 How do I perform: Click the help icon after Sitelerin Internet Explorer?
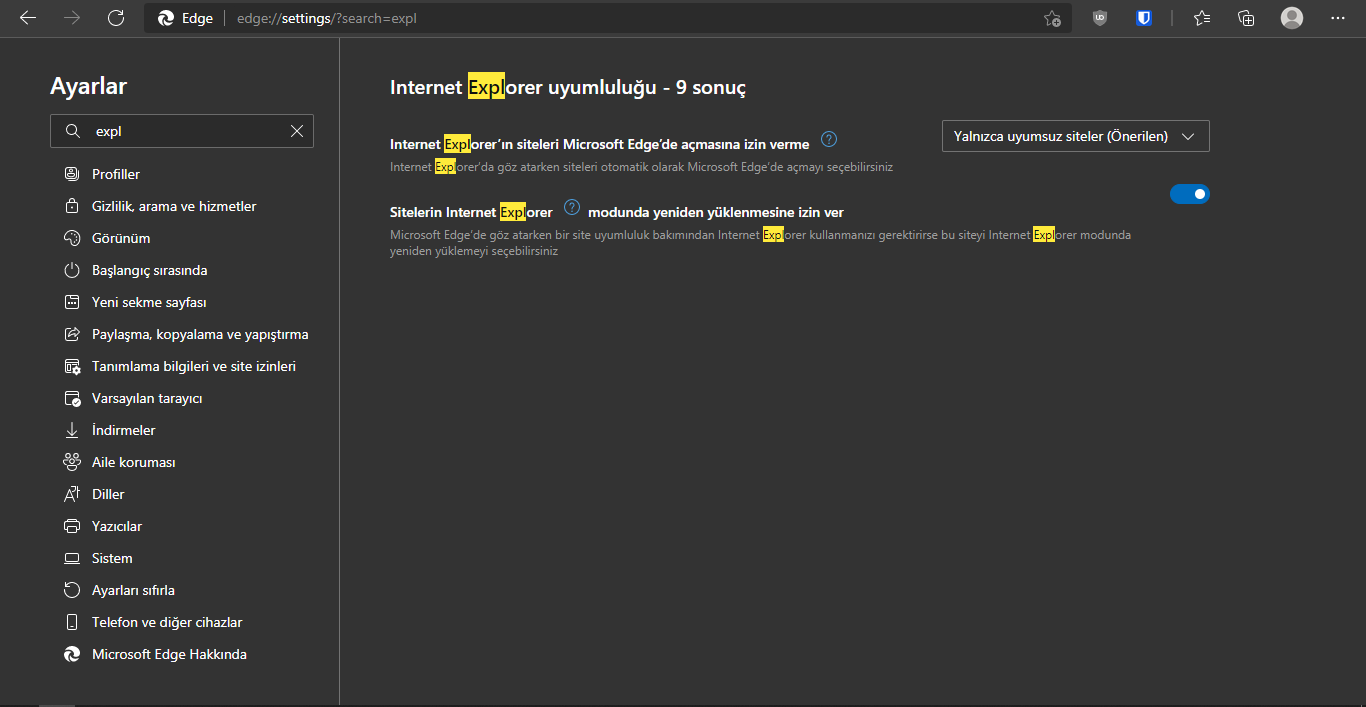point(571,207)
